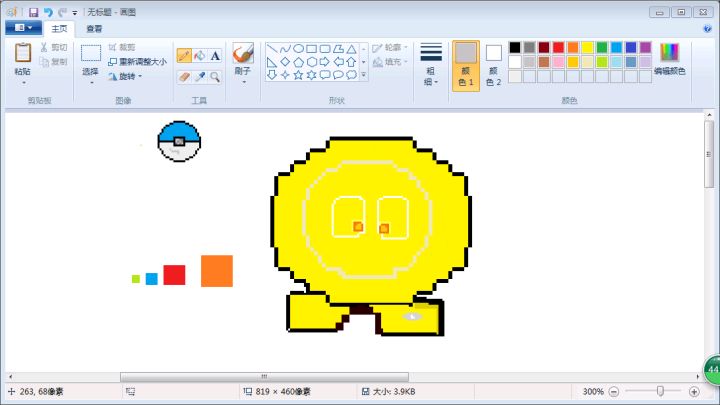Image resolution: width=720 pixels, height=405 pixels.
Task: Activate the Color 2 selector
Action: [x=494, y=65]
